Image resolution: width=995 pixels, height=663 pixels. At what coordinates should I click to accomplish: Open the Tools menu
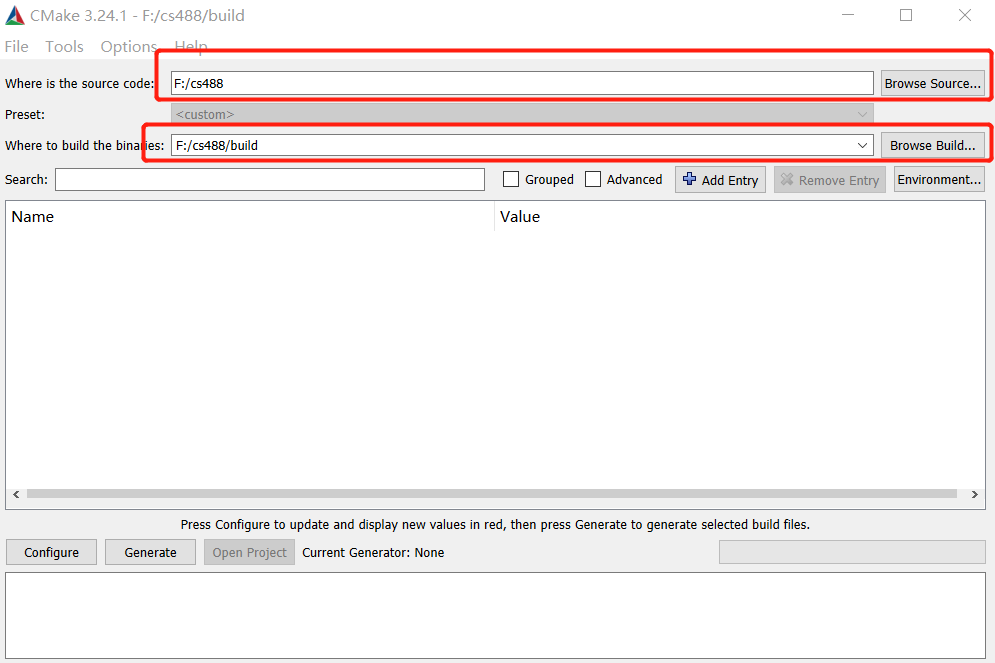(x=64, y=46)
